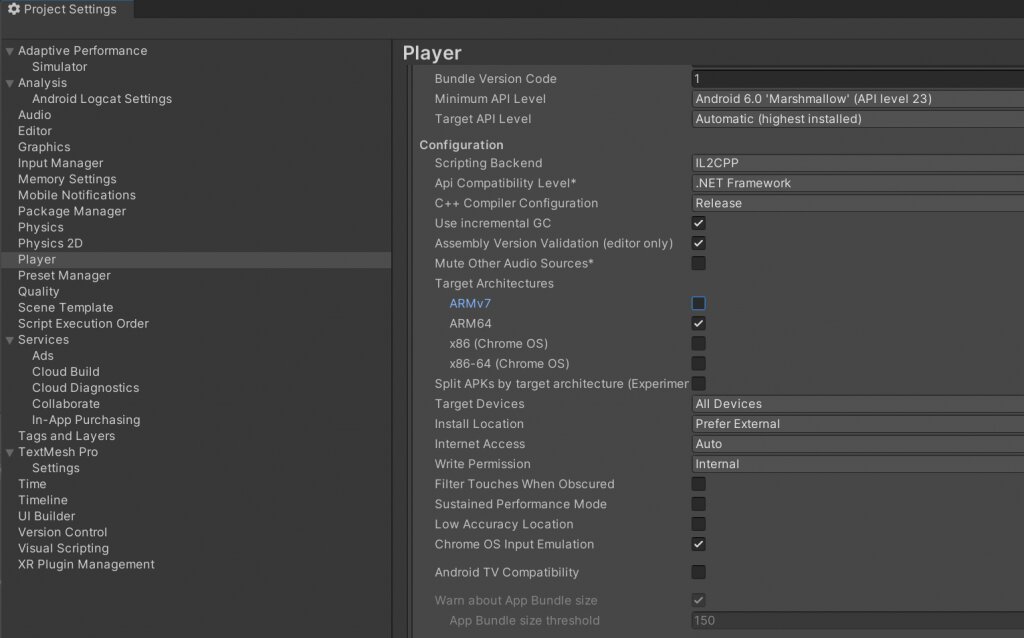Collapse the Services tree section
Viewport: 1024px width, 638px height.
coord(10,340)
